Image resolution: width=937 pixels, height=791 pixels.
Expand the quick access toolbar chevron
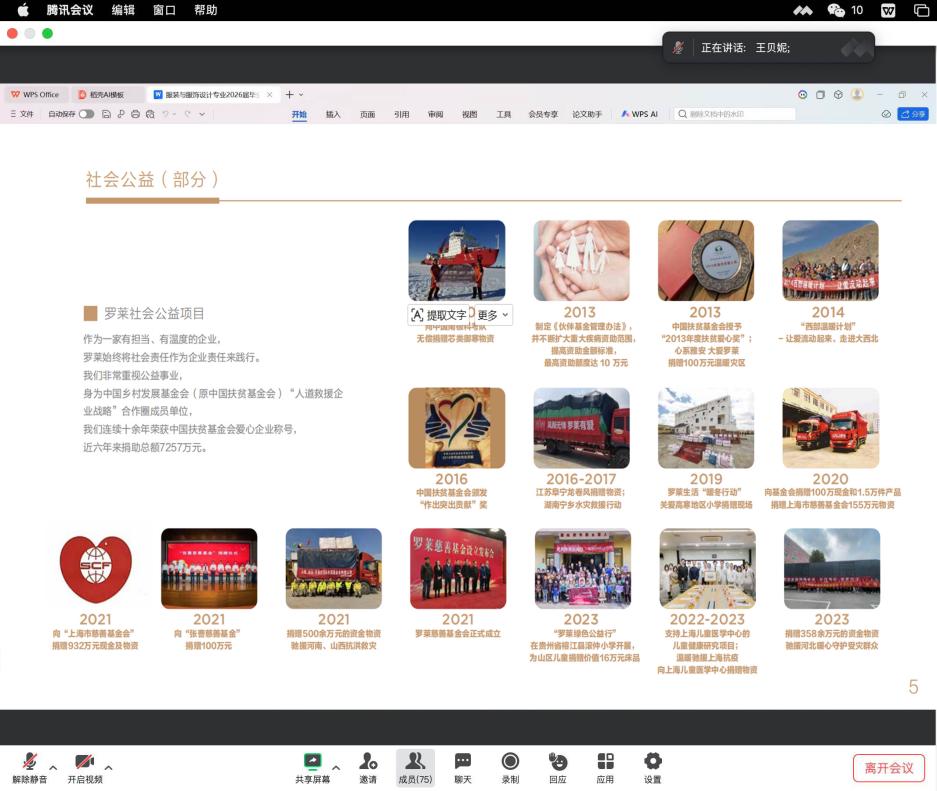(202, 114)
